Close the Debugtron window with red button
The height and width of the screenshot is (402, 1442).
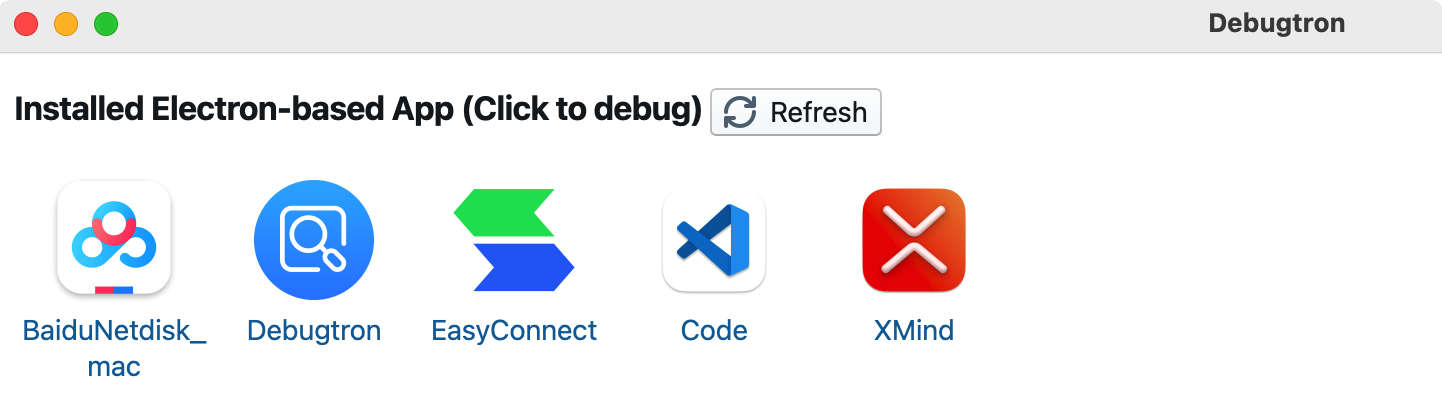tap(26, 25)
